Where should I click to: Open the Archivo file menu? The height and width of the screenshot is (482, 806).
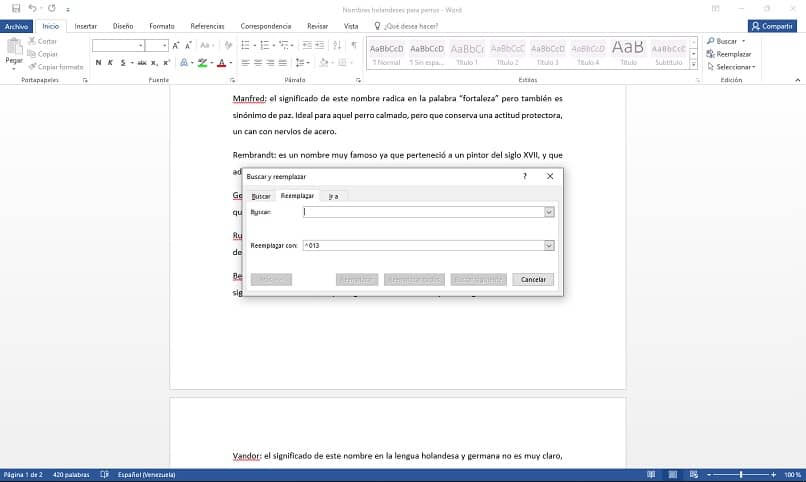tap(16, 26)
